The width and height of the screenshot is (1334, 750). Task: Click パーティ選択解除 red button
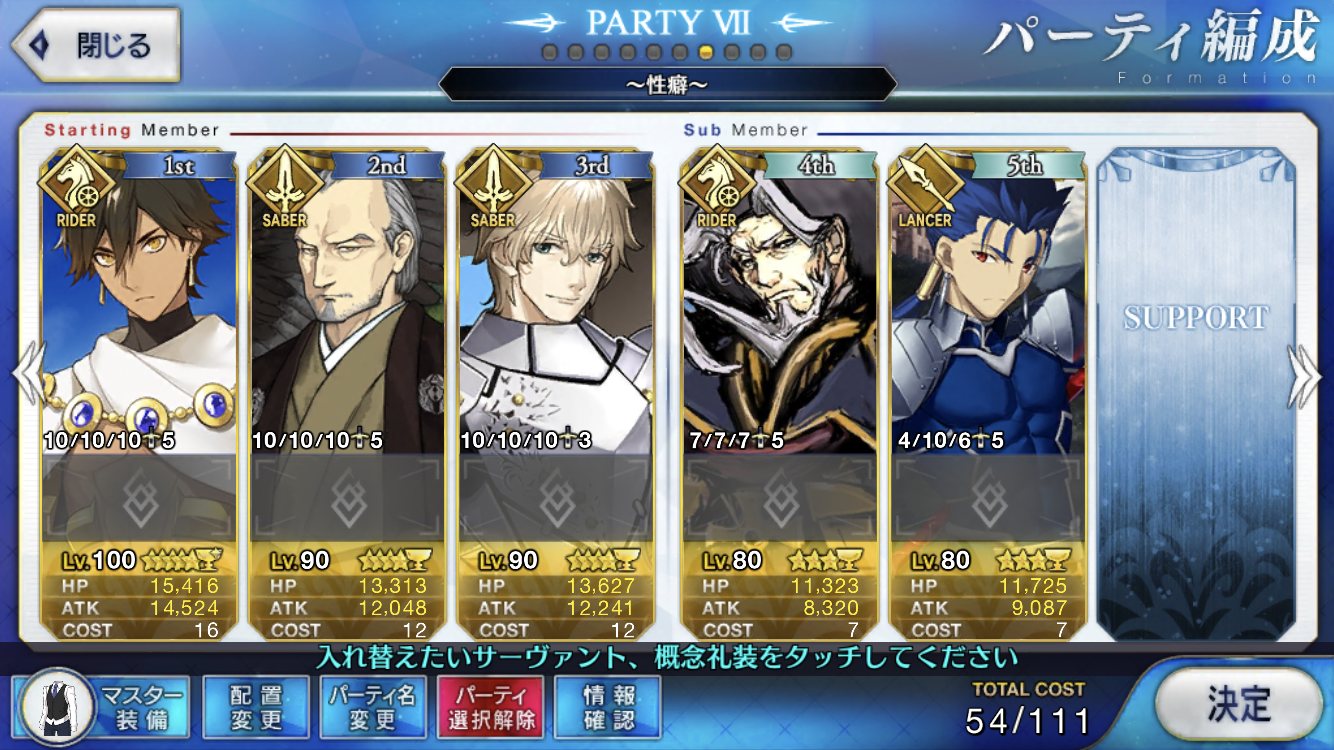pos(490,706)
